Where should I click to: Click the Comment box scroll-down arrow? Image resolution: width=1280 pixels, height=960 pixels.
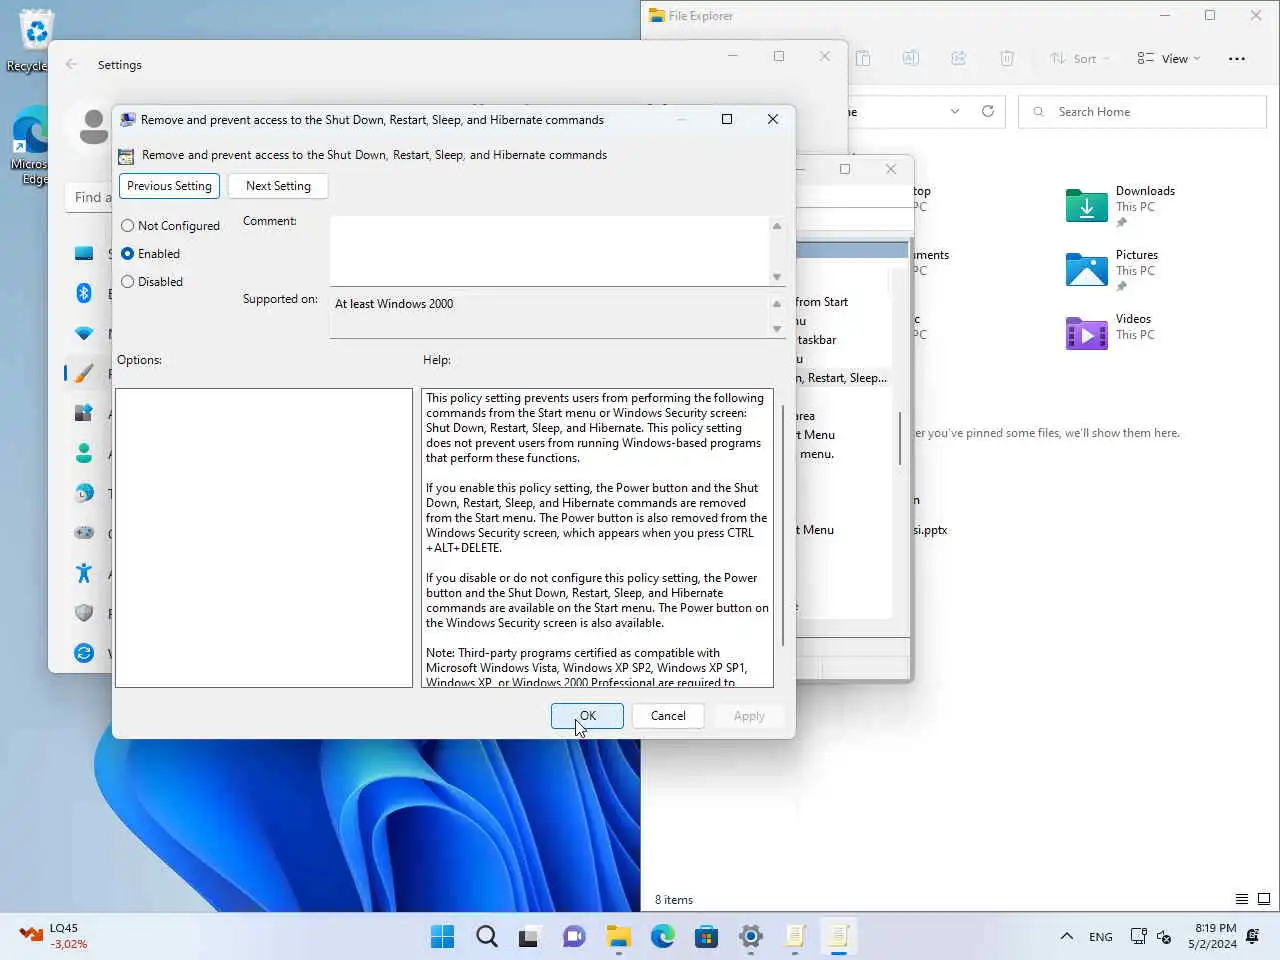pyautogui.click(x=777, y=277)
